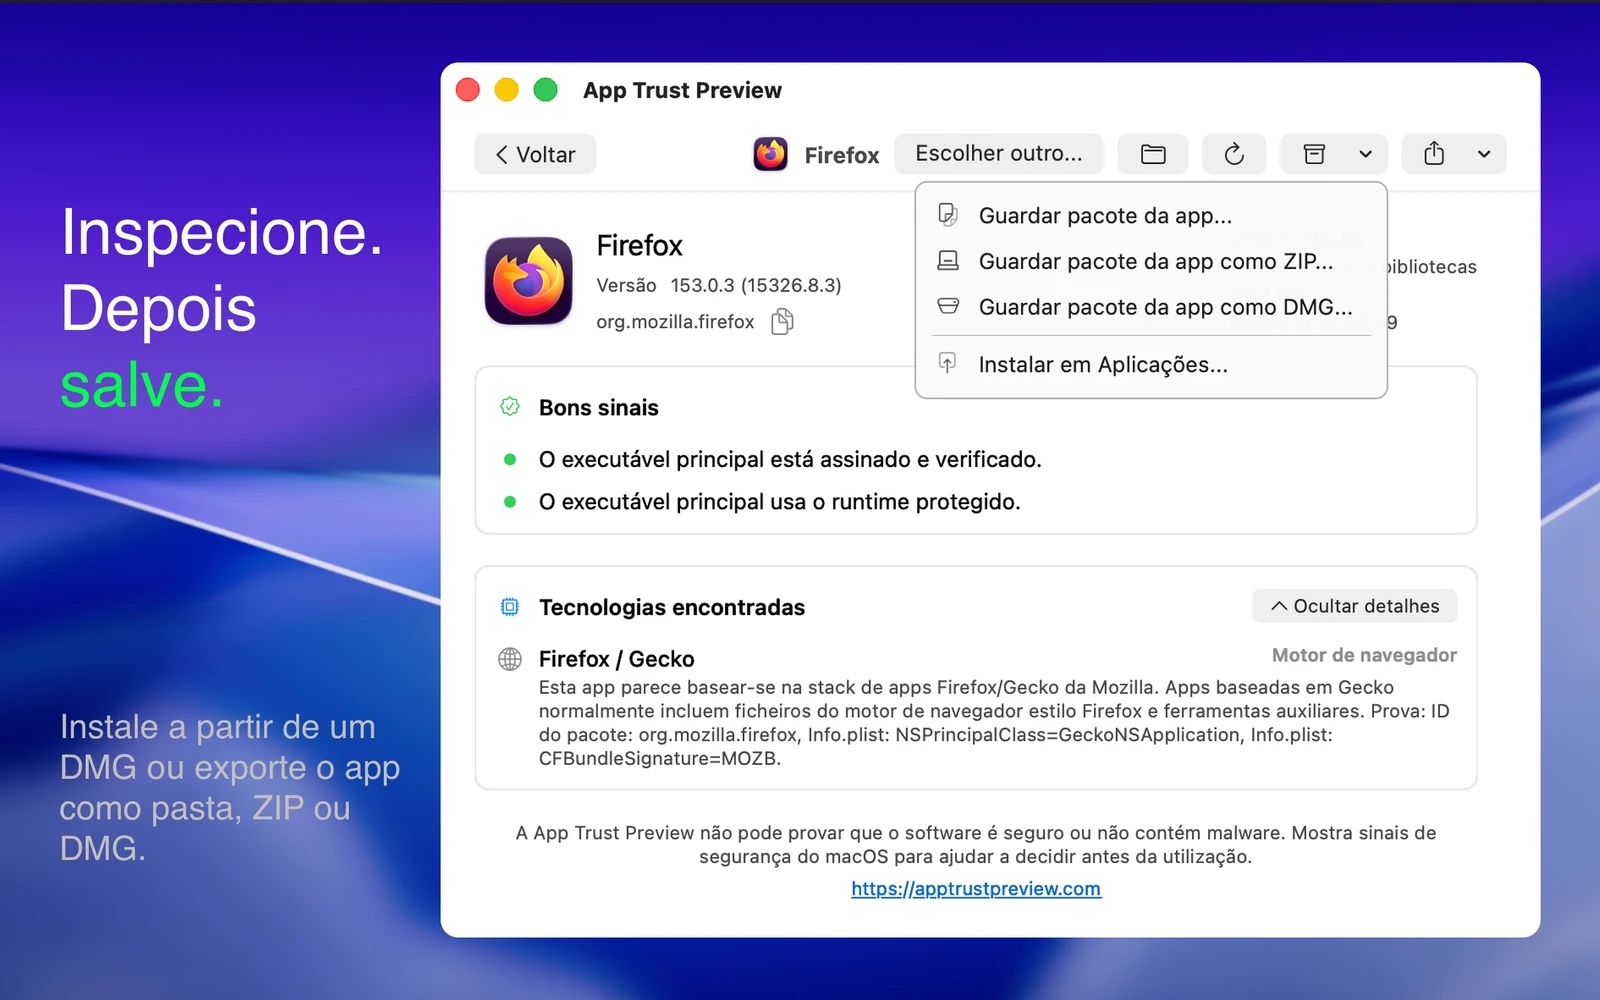
Task: Go back with the Voltar button
Action: [535, 154]
